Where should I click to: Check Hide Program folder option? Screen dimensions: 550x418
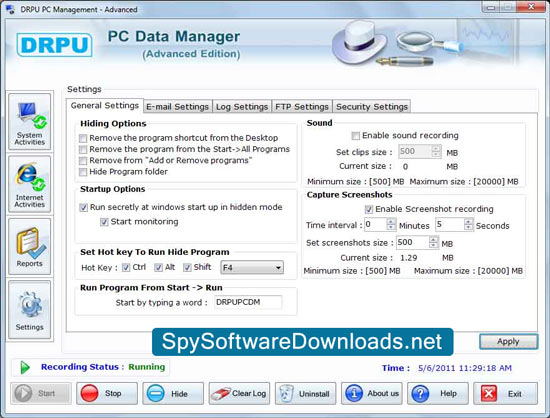click(83, 172)
